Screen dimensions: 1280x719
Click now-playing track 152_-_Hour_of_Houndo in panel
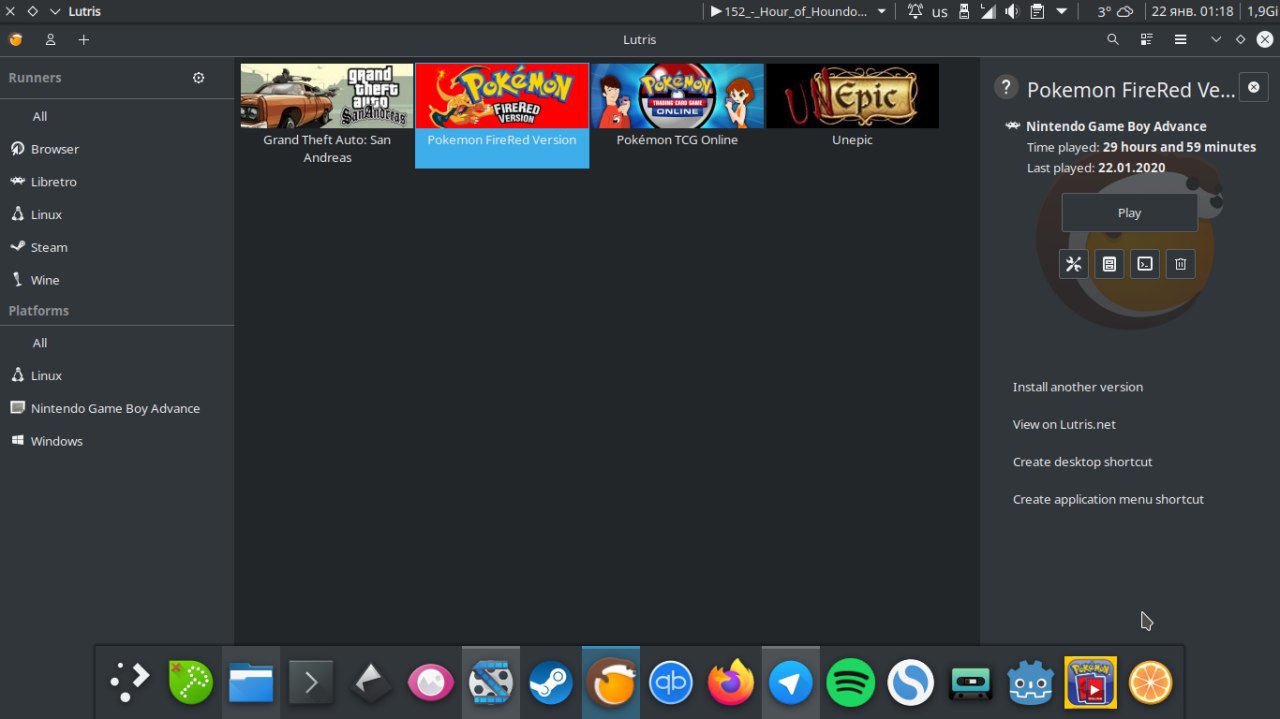789,12
